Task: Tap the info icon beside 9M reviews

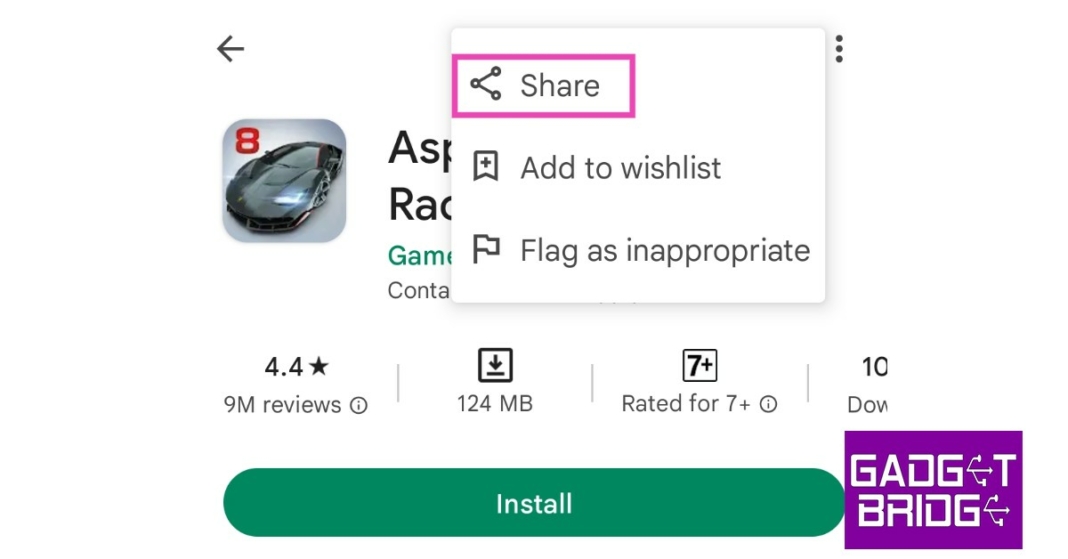Action: tap(359, 405)
